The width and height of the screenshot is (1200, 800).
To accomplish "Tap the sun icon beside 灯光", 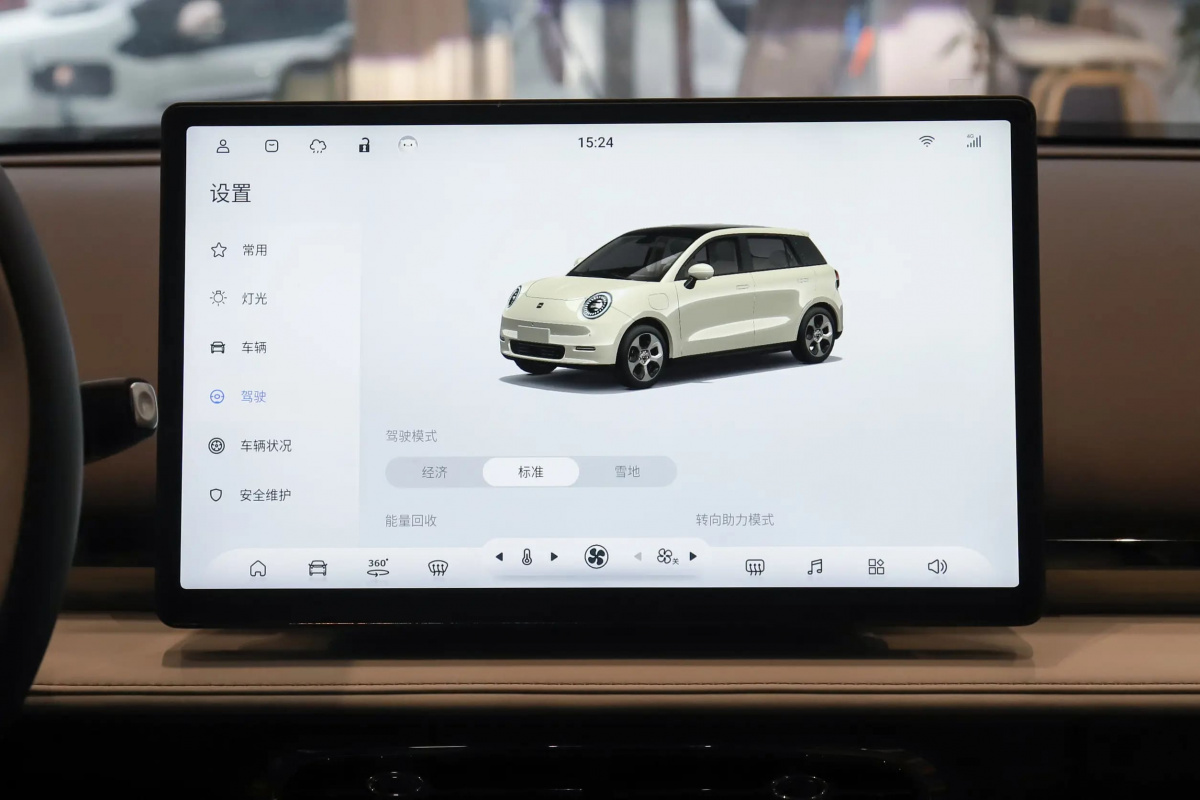I will [x=218, y=298].
